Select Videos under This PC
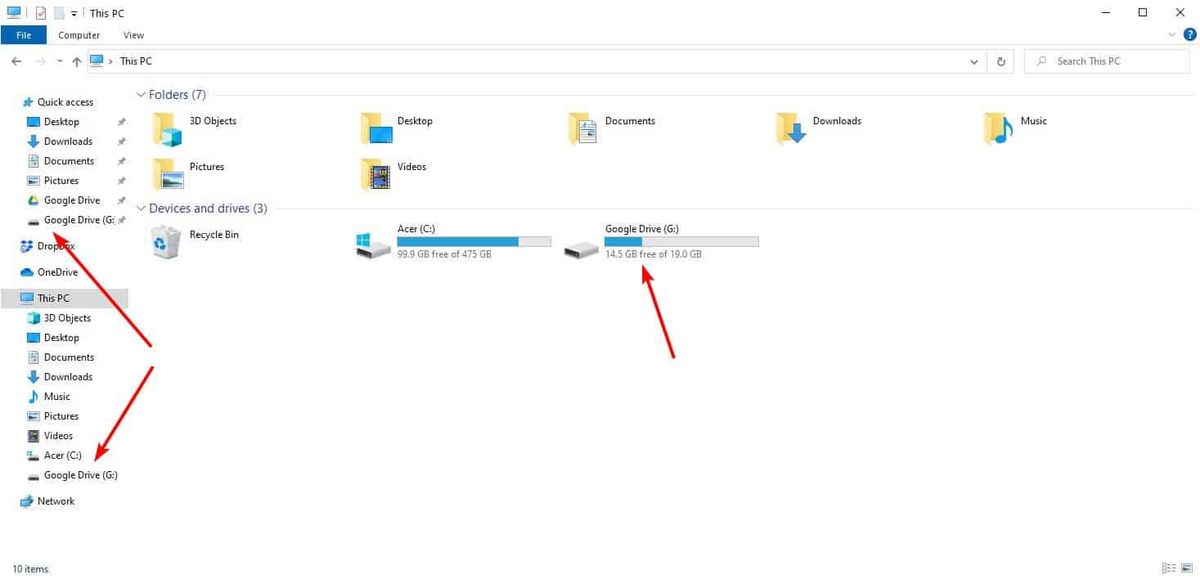 tap(58, 436)
